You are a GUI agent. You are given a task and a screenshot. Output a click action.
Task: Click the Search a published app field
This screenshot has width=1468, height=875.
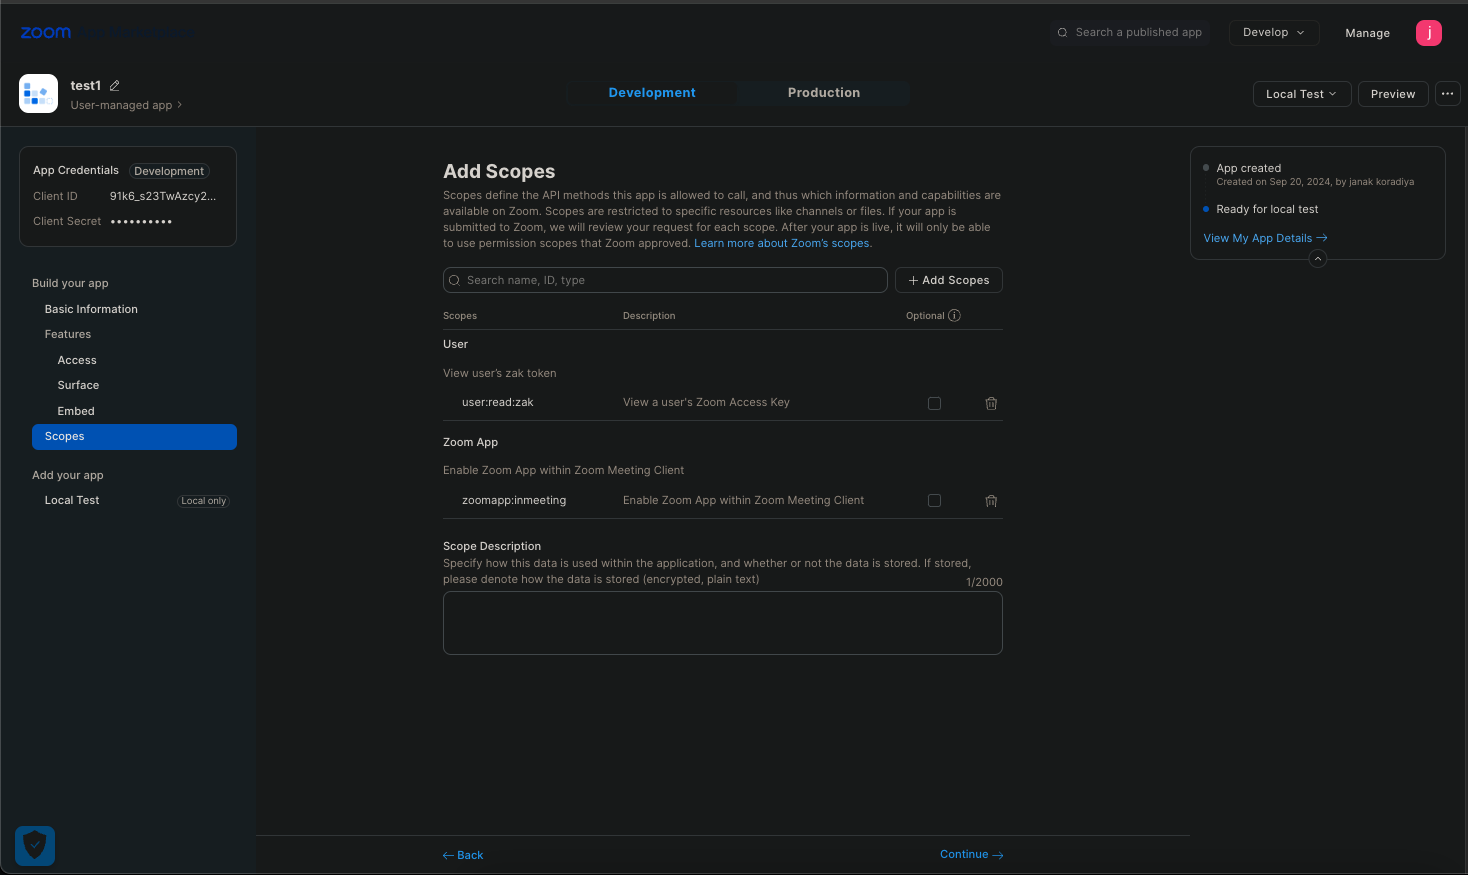click(x=1130, y=33)
